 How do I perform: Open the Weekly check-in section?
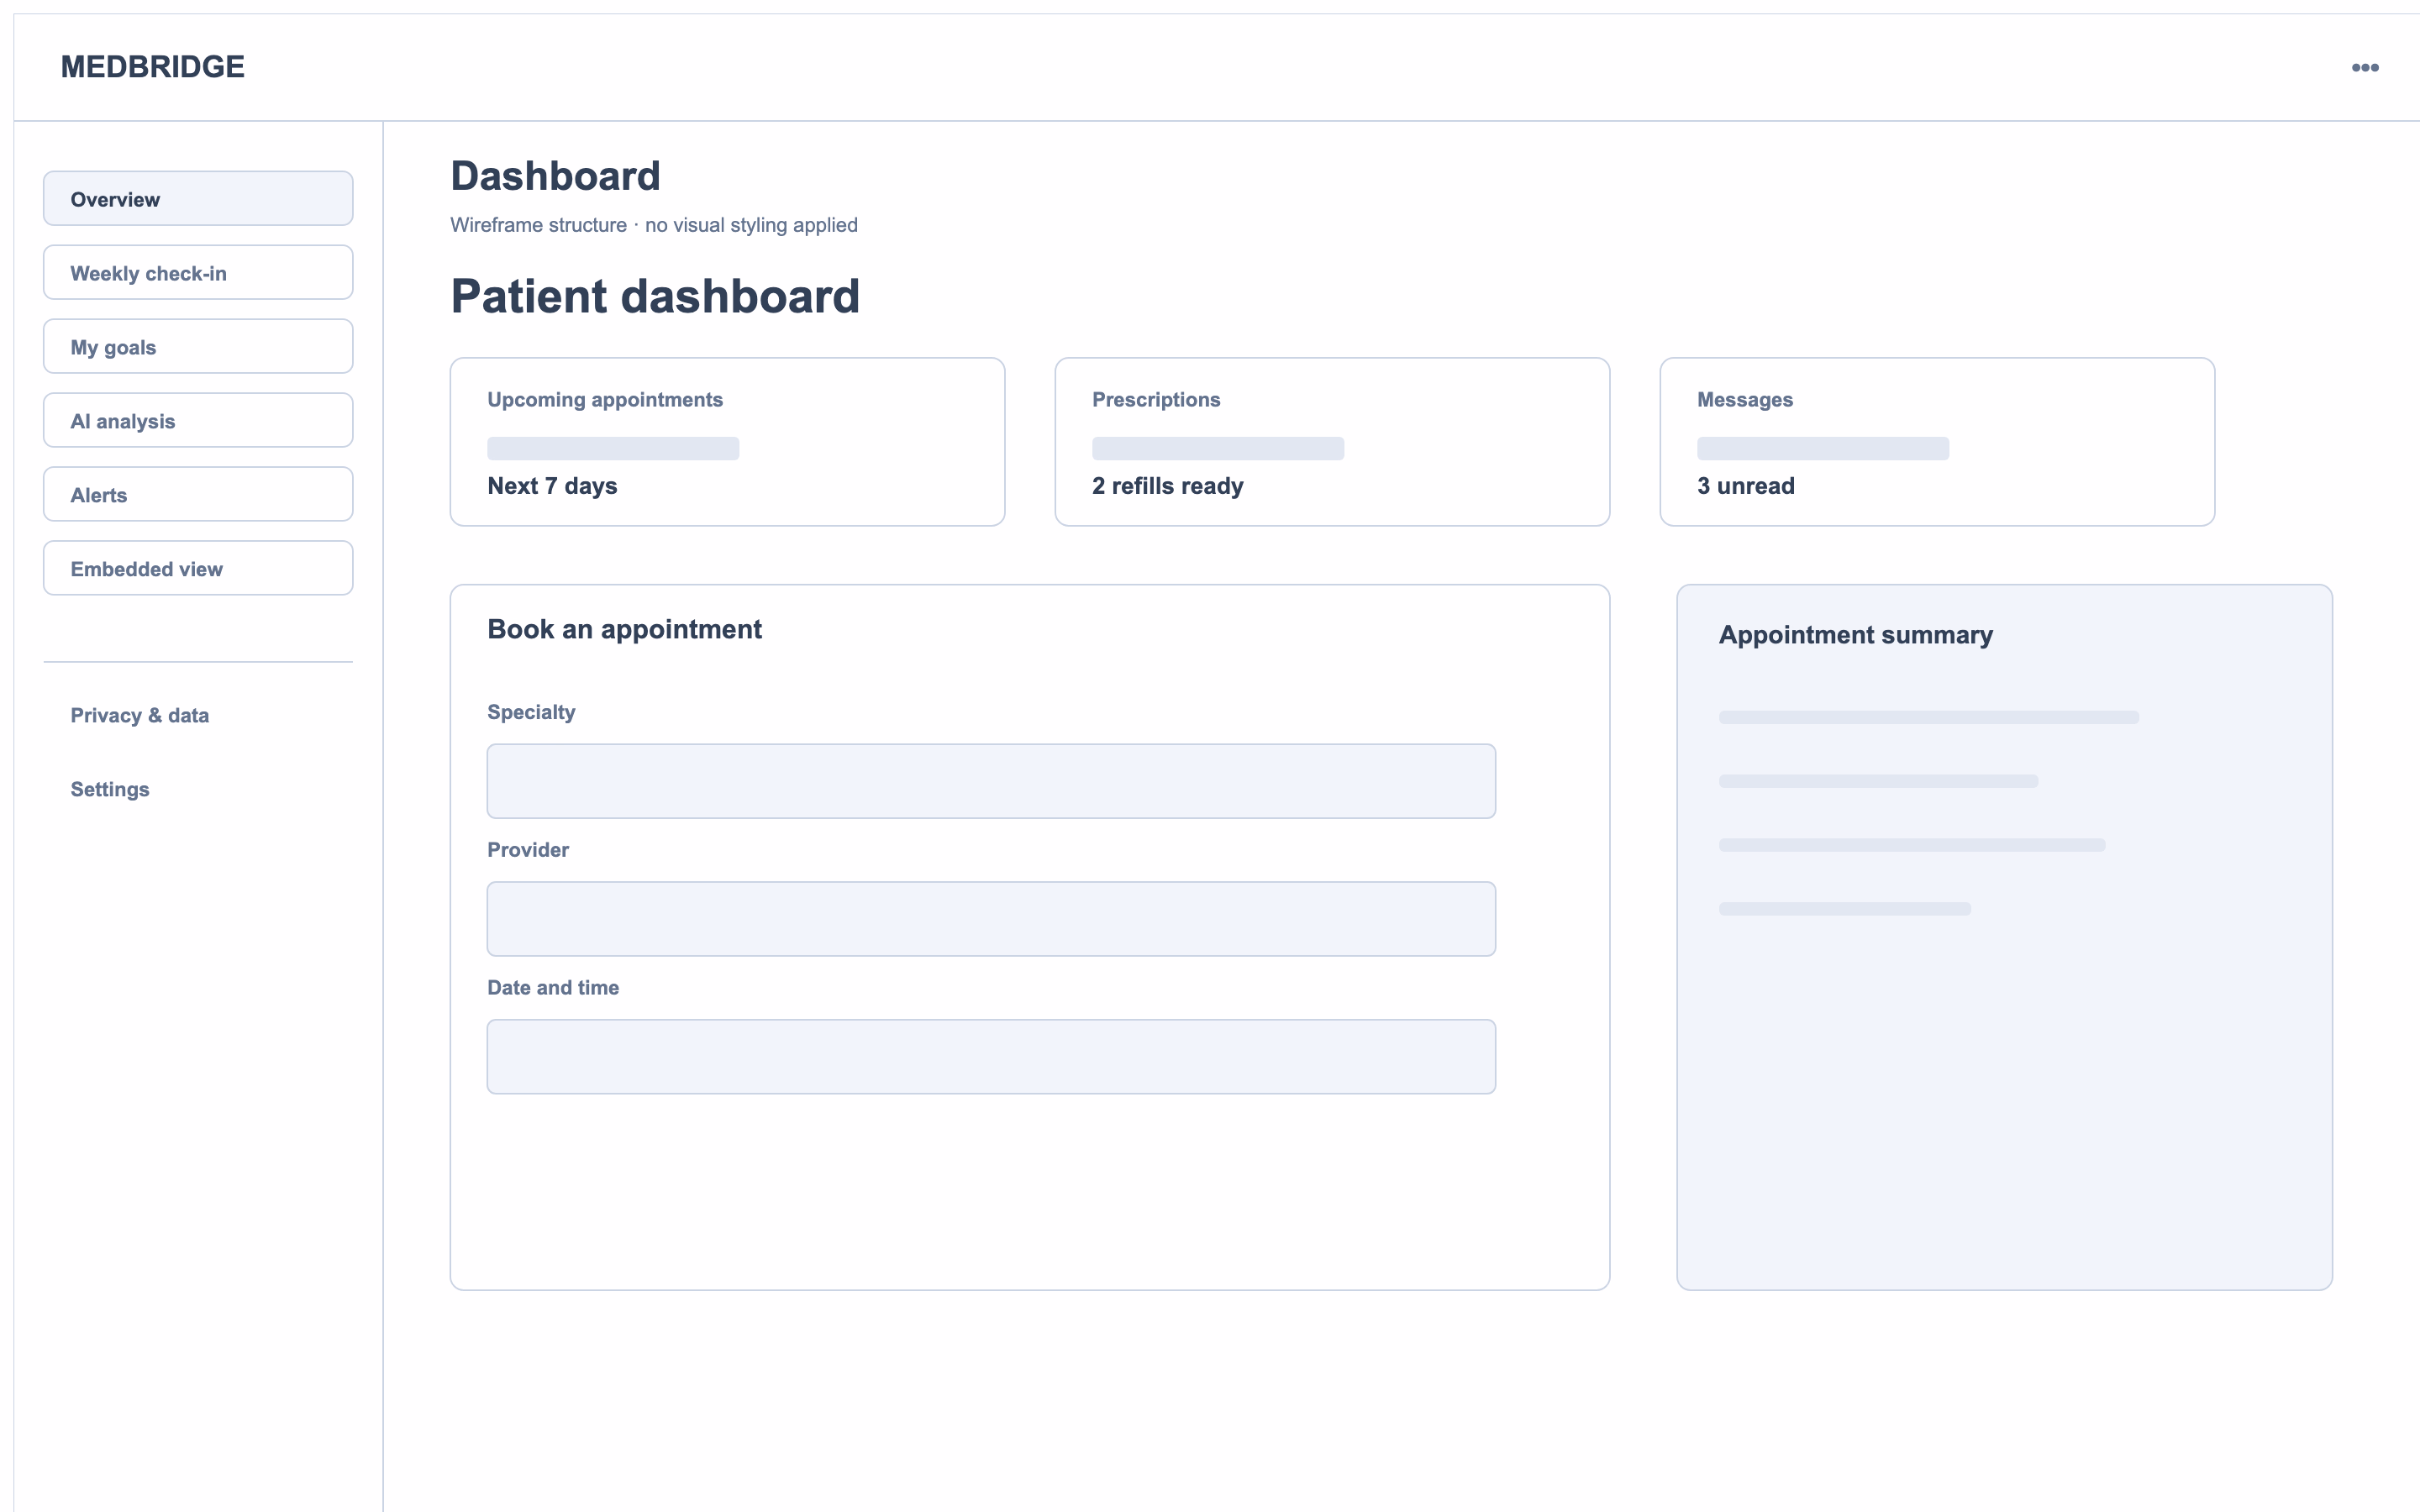(x=198, y=272)
